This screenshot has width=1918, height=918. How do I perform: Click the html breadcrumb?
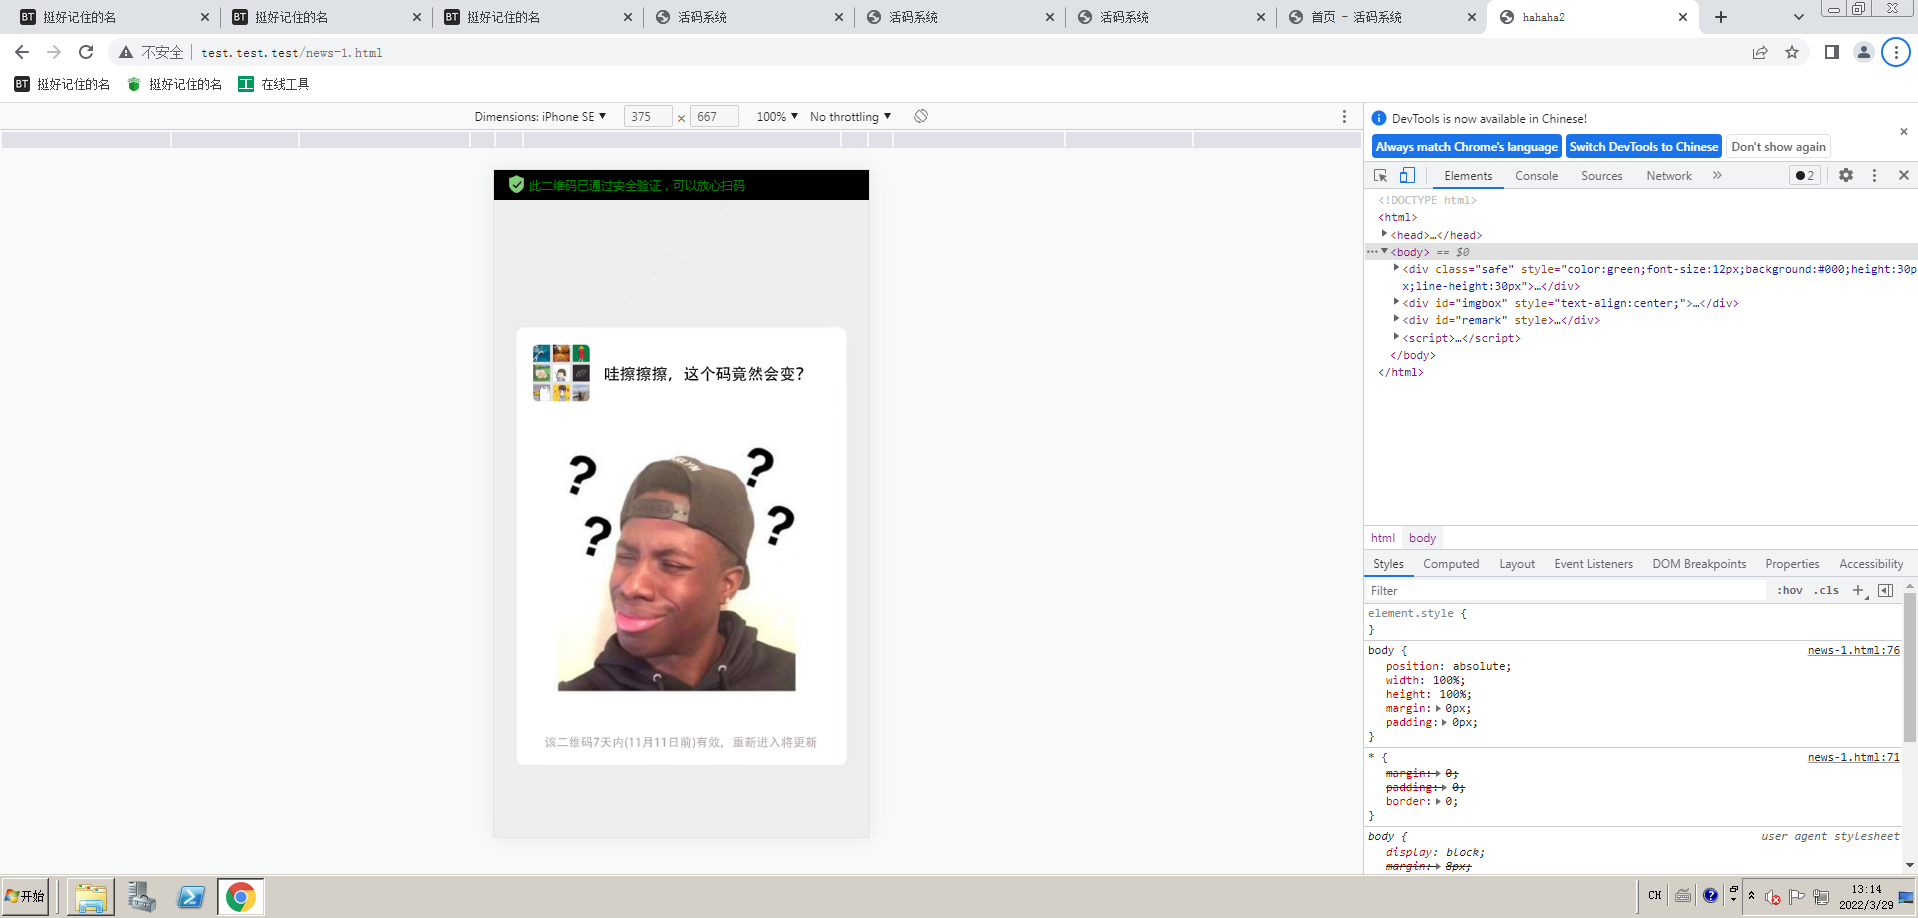pyautogui.click(x=1383, y=537)
